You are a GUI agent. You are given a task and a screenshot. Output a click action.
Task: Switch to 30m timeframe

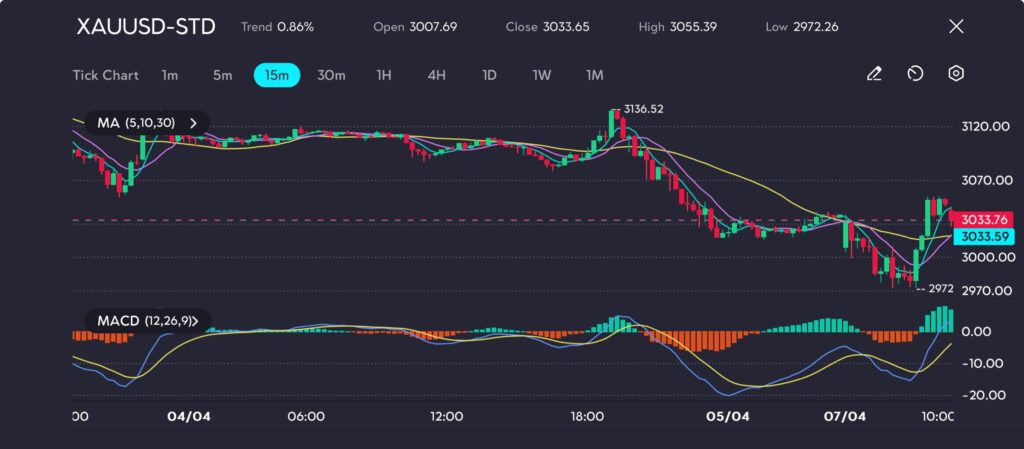coord(331,75)
